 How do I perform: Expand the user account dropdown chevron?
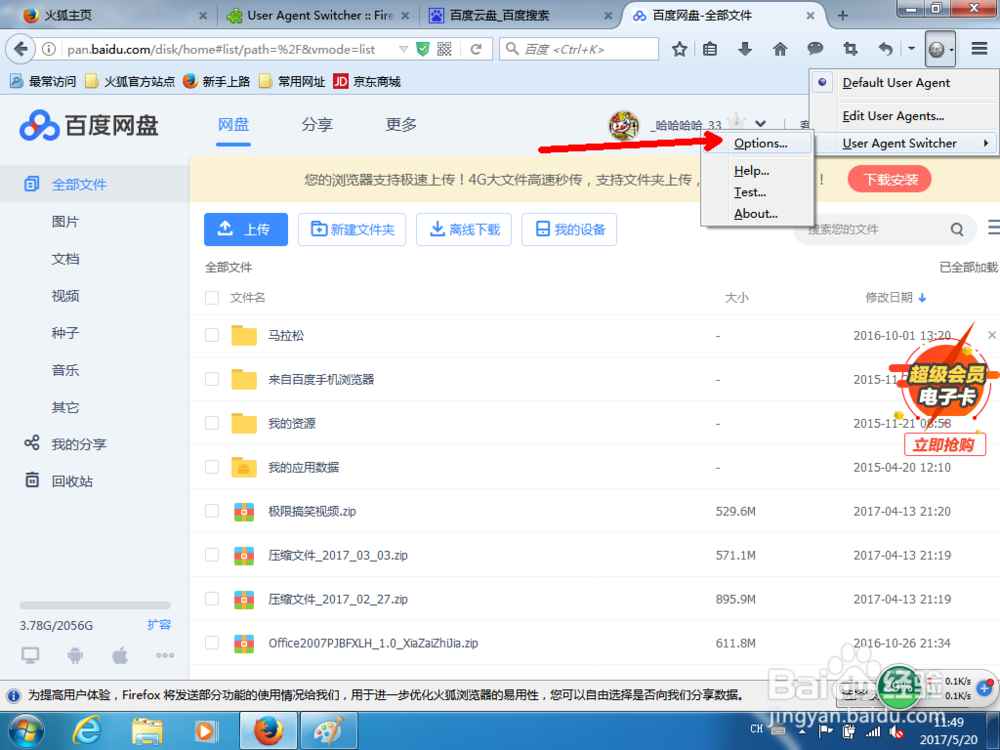[760, 124]
